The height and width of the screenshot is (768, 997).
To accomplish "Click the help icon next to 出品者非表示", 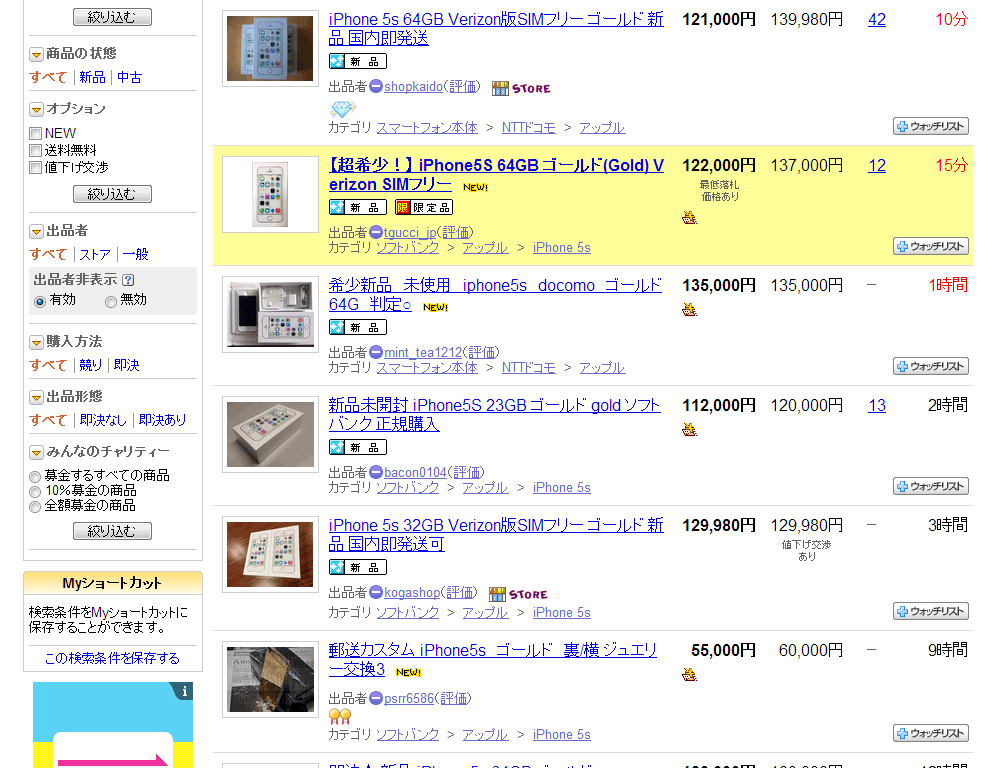I will click(128, 280).
